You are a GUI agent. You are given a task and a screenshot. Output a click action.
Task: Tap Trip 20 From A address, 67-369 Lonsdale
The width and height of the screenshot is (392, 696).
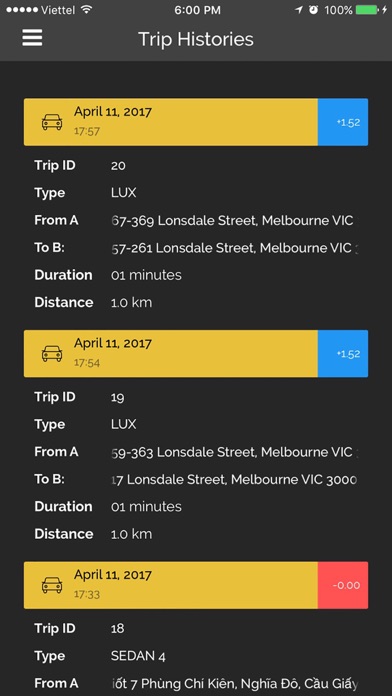tap(234, 220)
